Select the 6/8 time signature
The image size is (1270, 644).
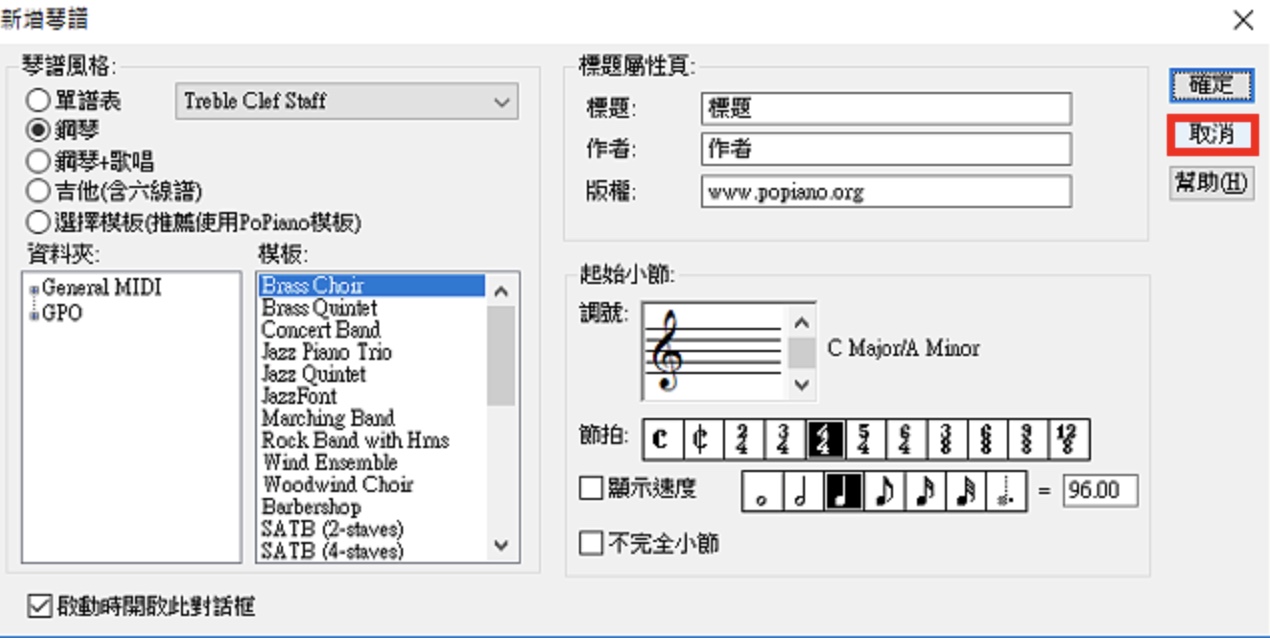(x=988, y=439)
